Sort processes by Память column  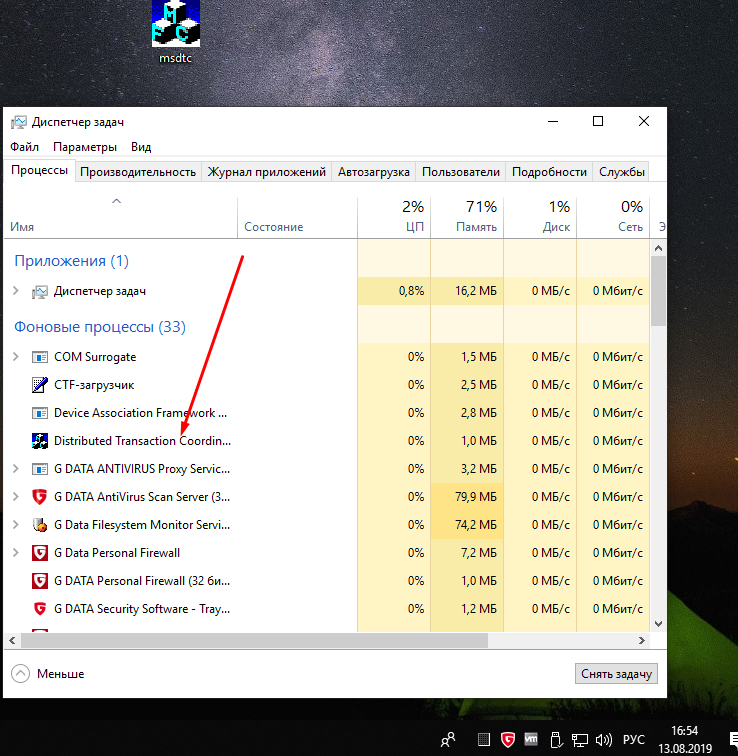[x=467, y=217]
